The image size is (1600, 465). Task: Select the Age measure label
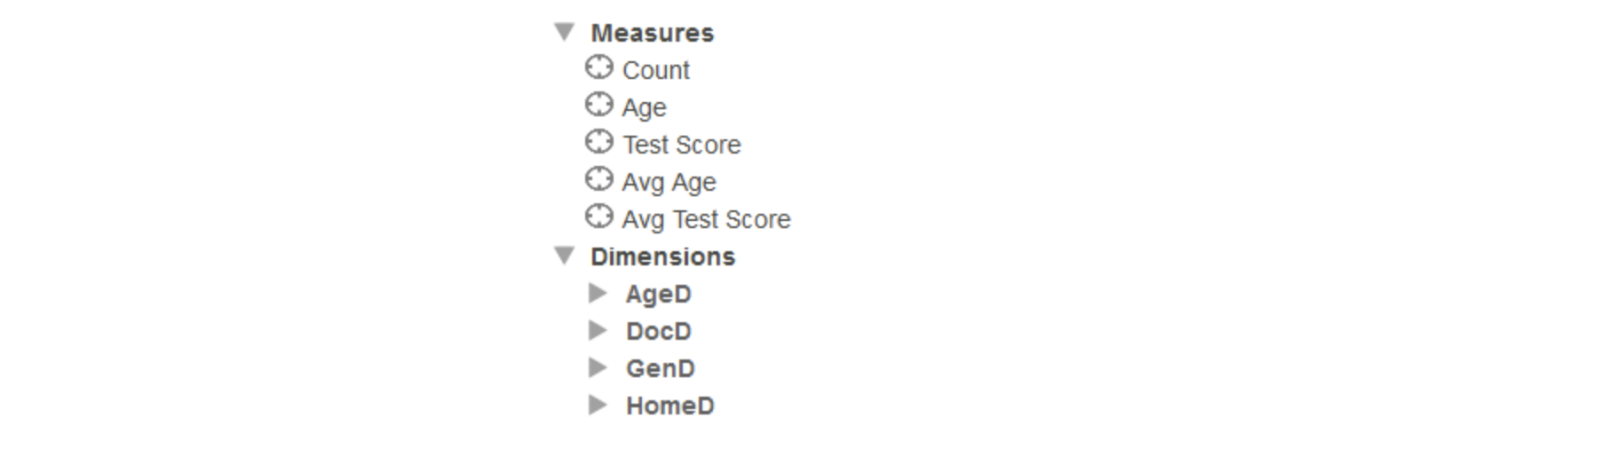[x=643, y=107]
